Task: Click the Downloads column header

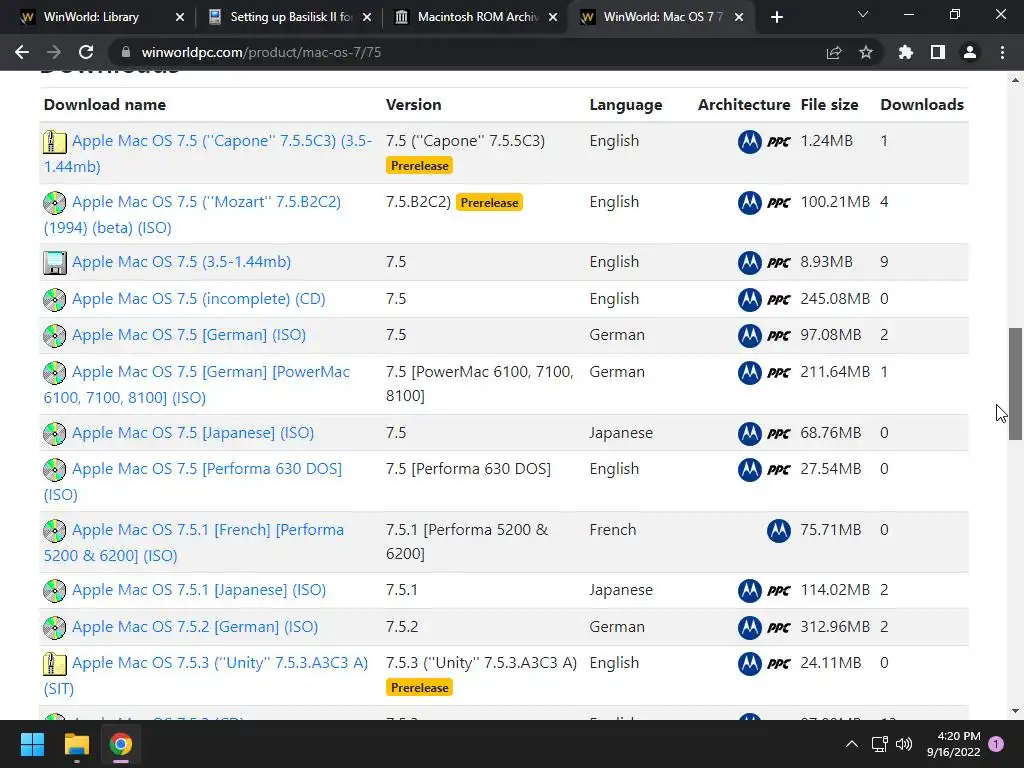Action: pyautogui.click(x=922, y=104)
